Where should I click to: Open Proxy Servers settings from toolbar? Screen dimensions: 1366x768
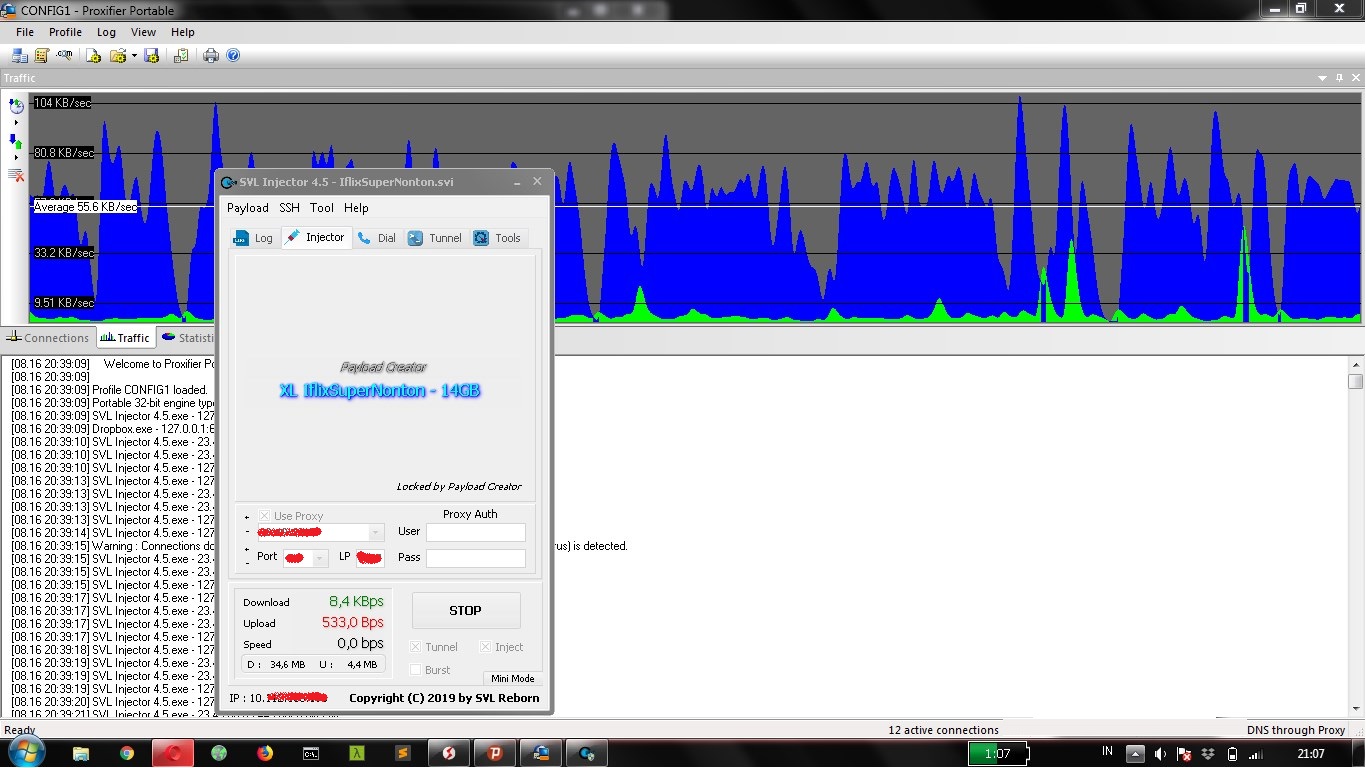point(19,56)
